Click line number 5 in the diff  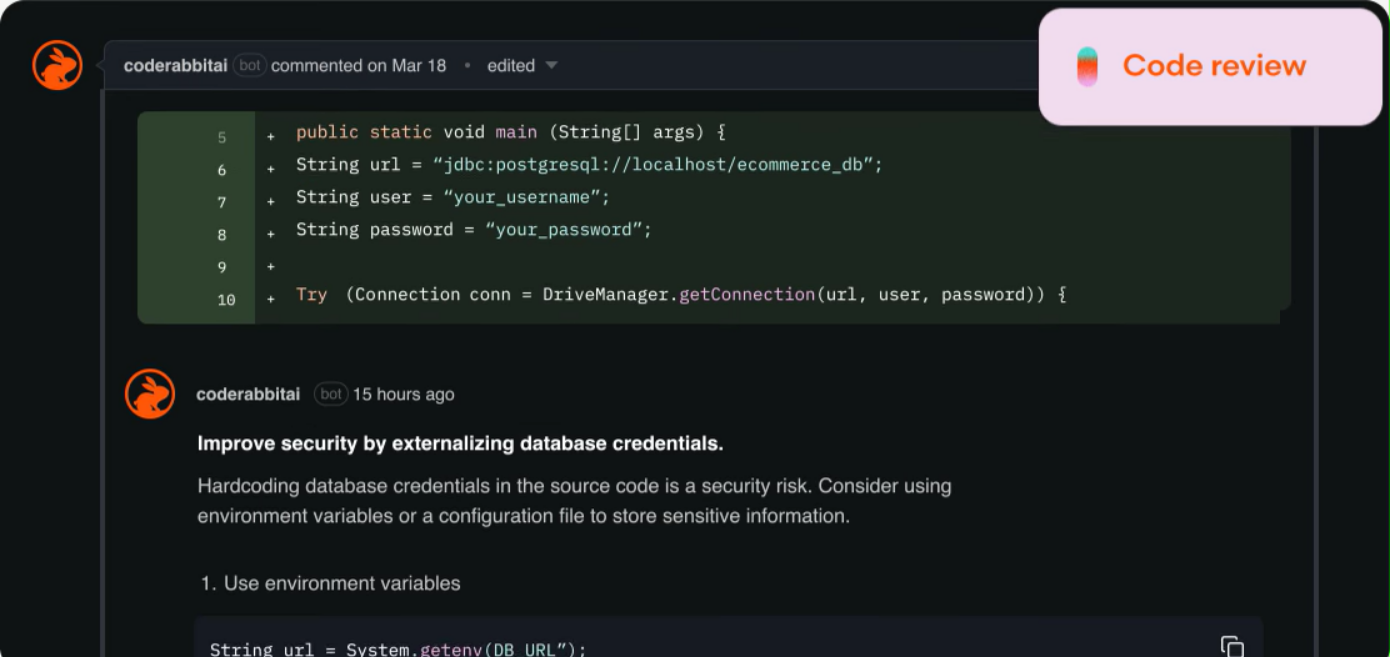click(222, 138)
